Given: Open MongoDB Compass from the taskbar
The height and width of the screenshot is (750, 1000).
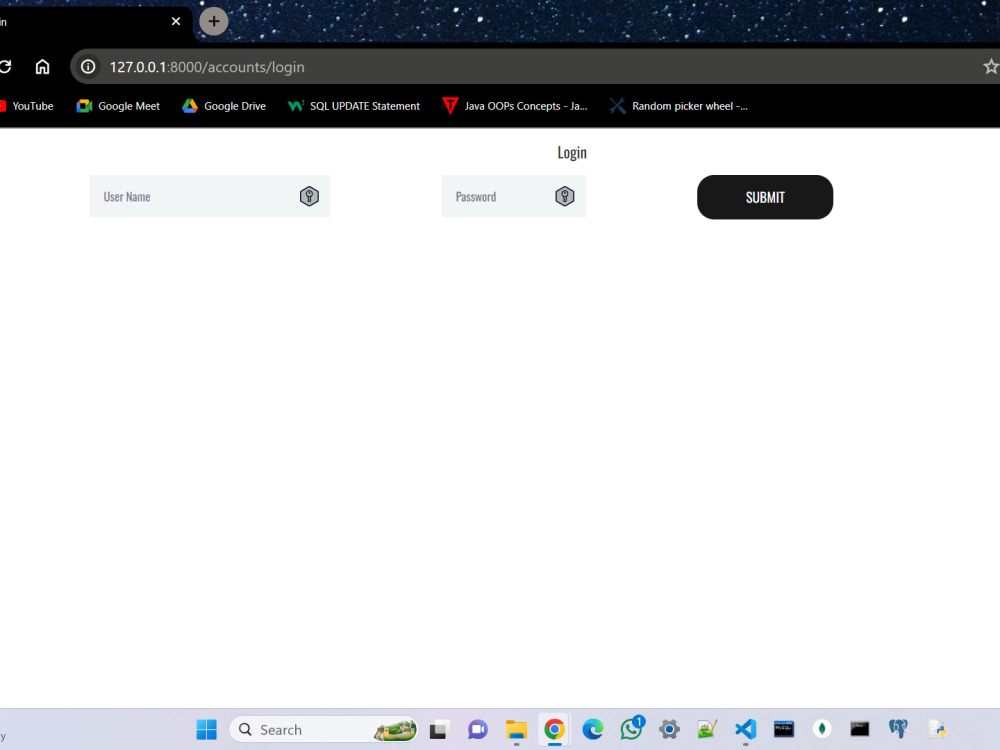Looking at the screenshot, I should pos(822,730).
